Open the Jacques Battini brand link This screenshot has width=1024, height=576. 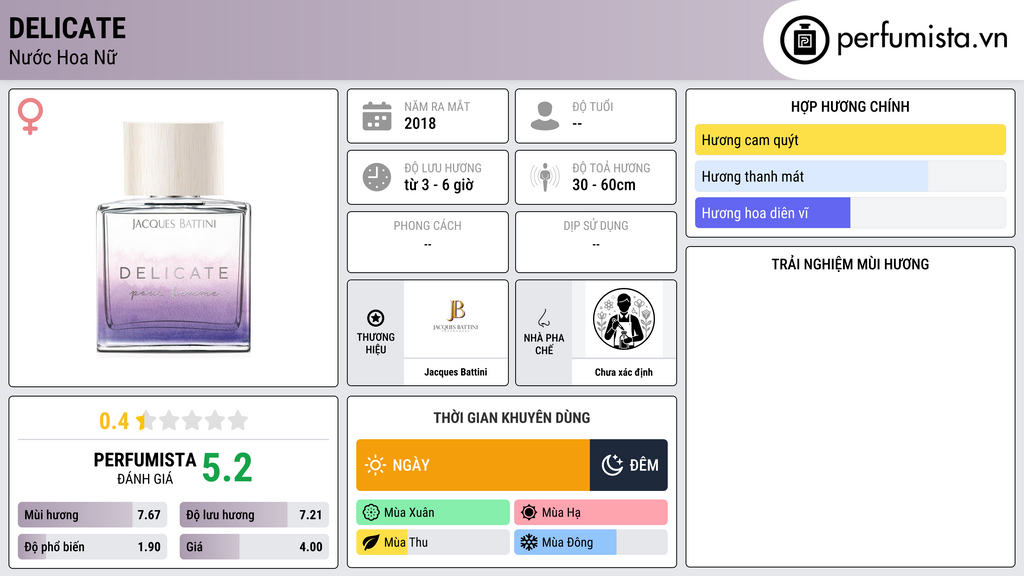point(456,372)
